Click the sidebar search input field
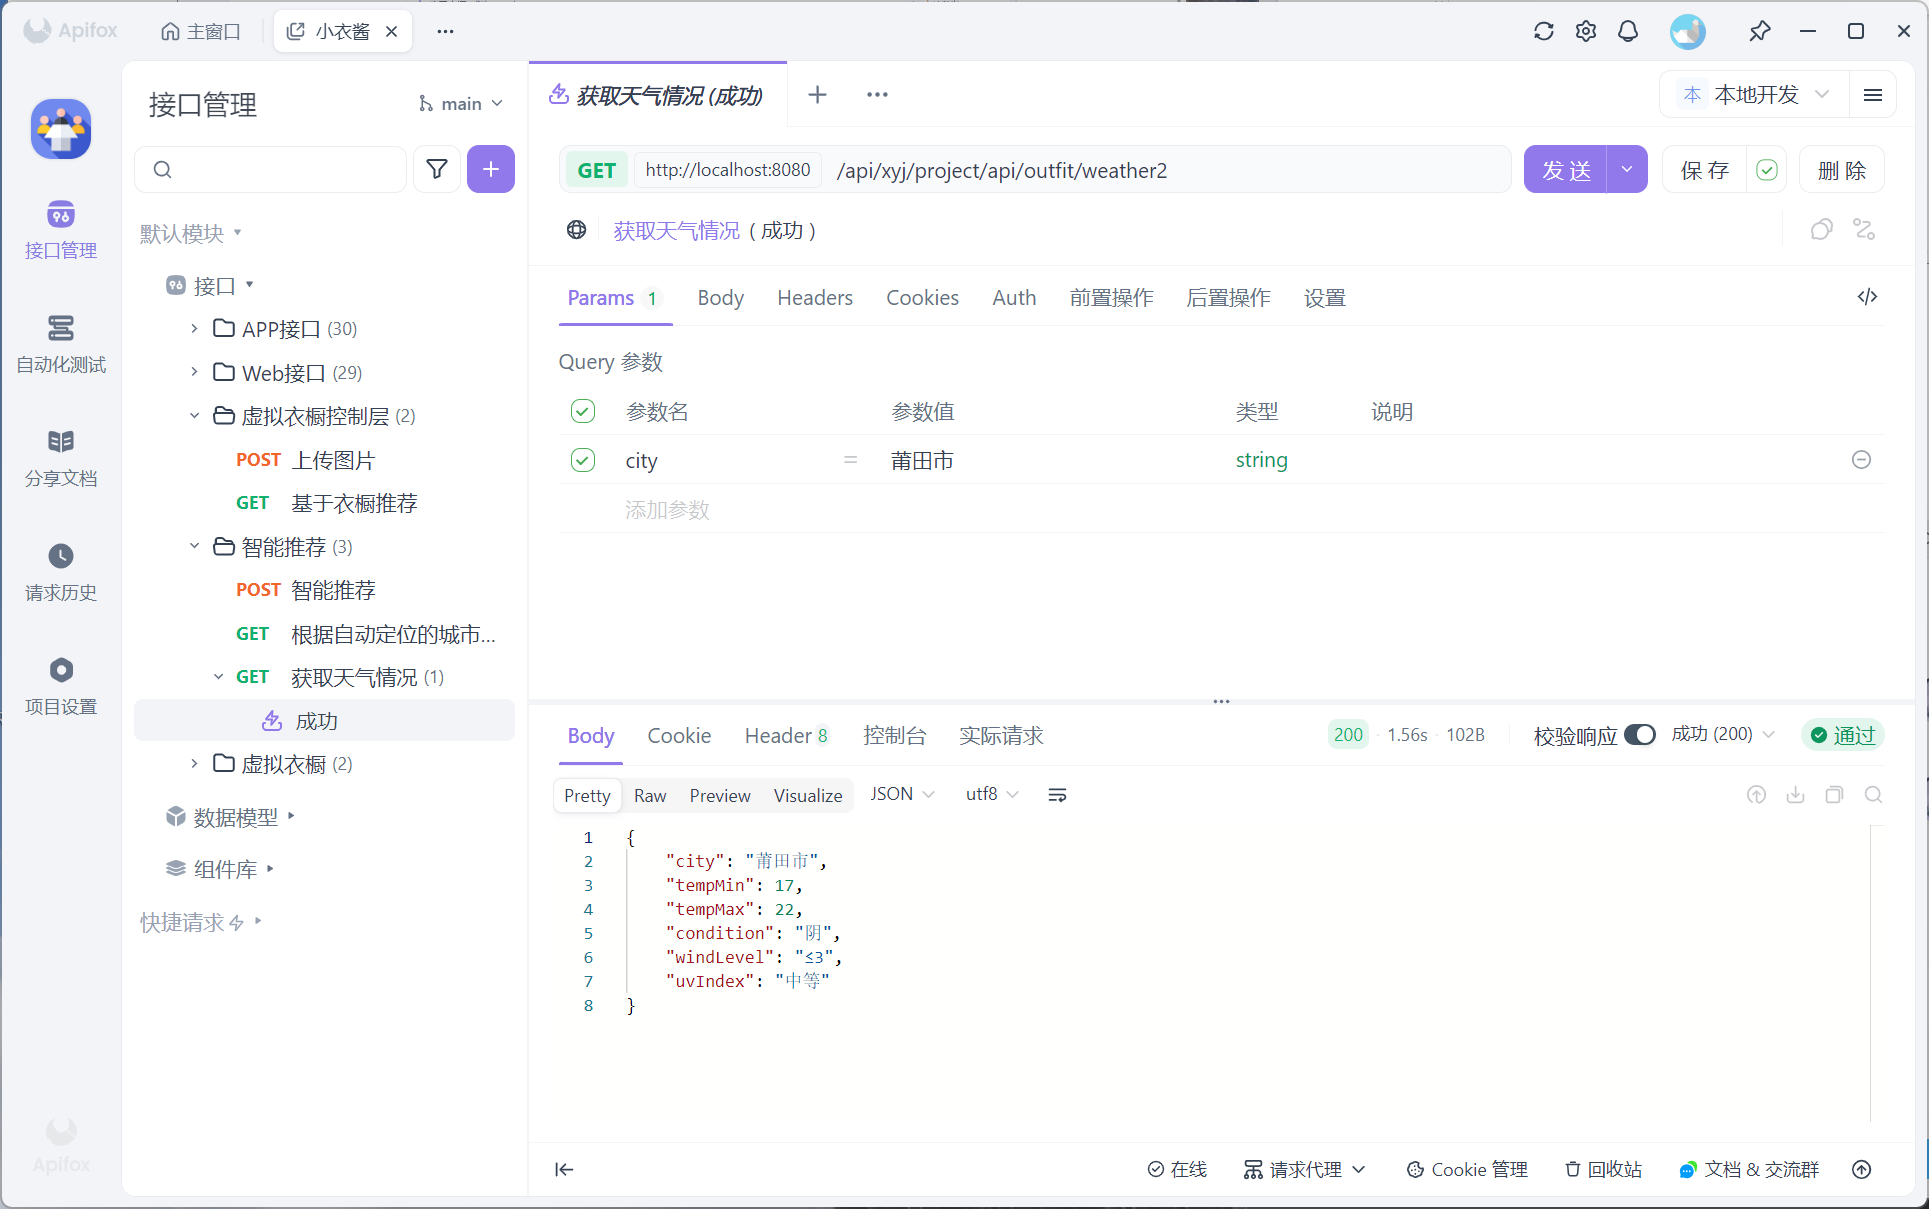Viewport: 1929px width, 1209px height. tap(280, 169)
